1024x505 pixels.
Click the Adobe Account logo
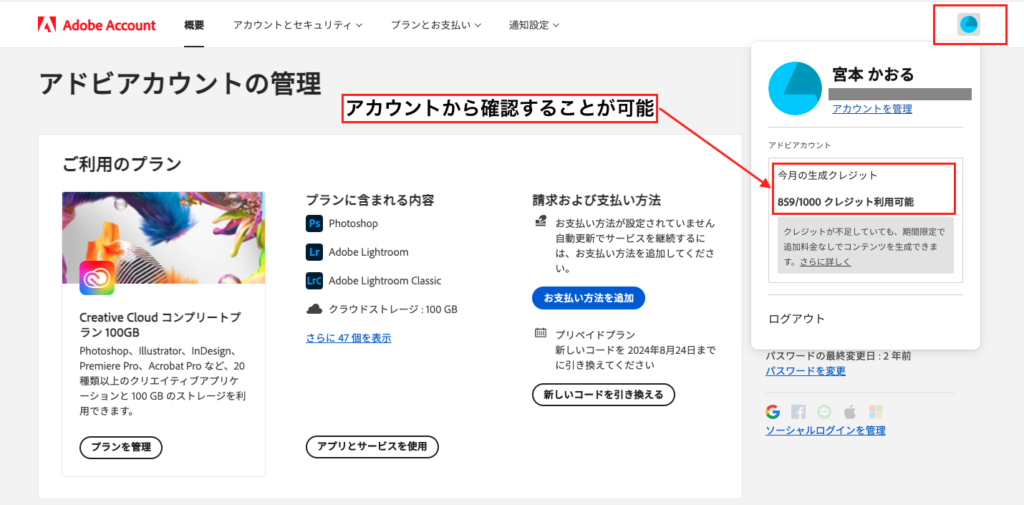[97, 25]
